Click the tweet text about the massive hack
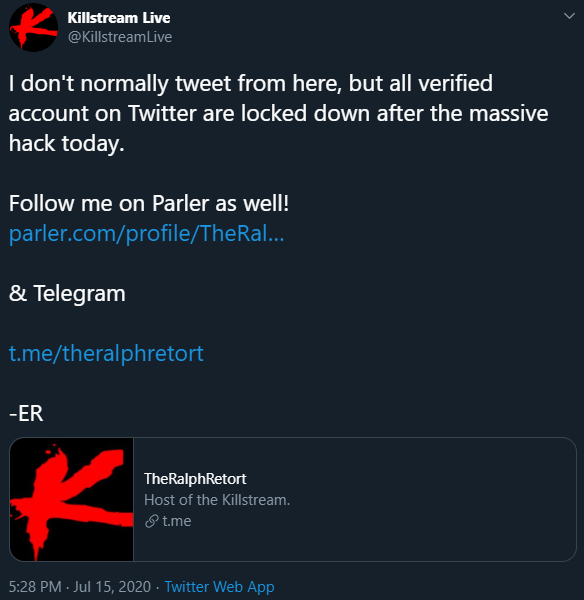Image resolution: width=584 pixels, height=600 pixels. [278, 114]
